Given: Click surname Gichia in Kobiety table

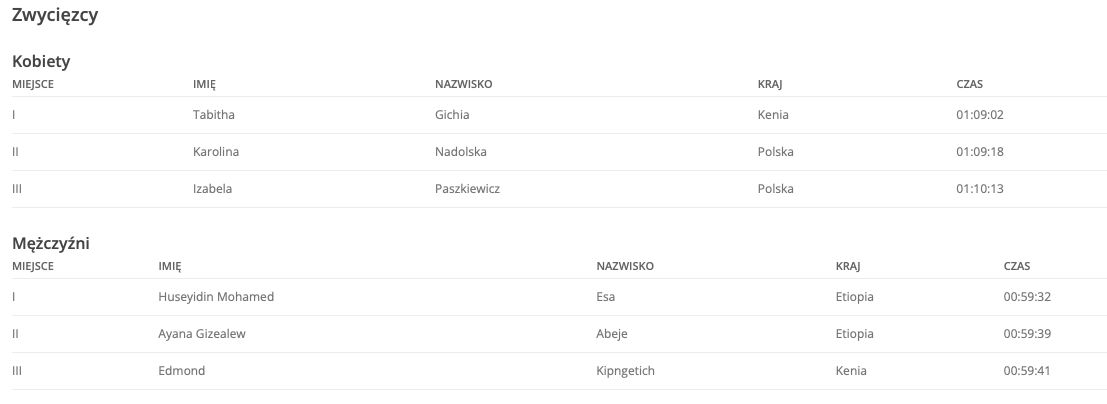Looking at the screenshot, I should [452, 114].
